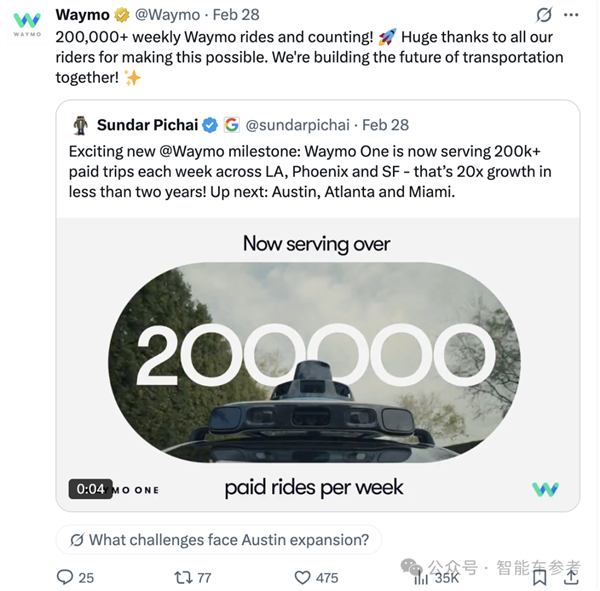Click the Waymo profile avatar logo

(27, 23)
